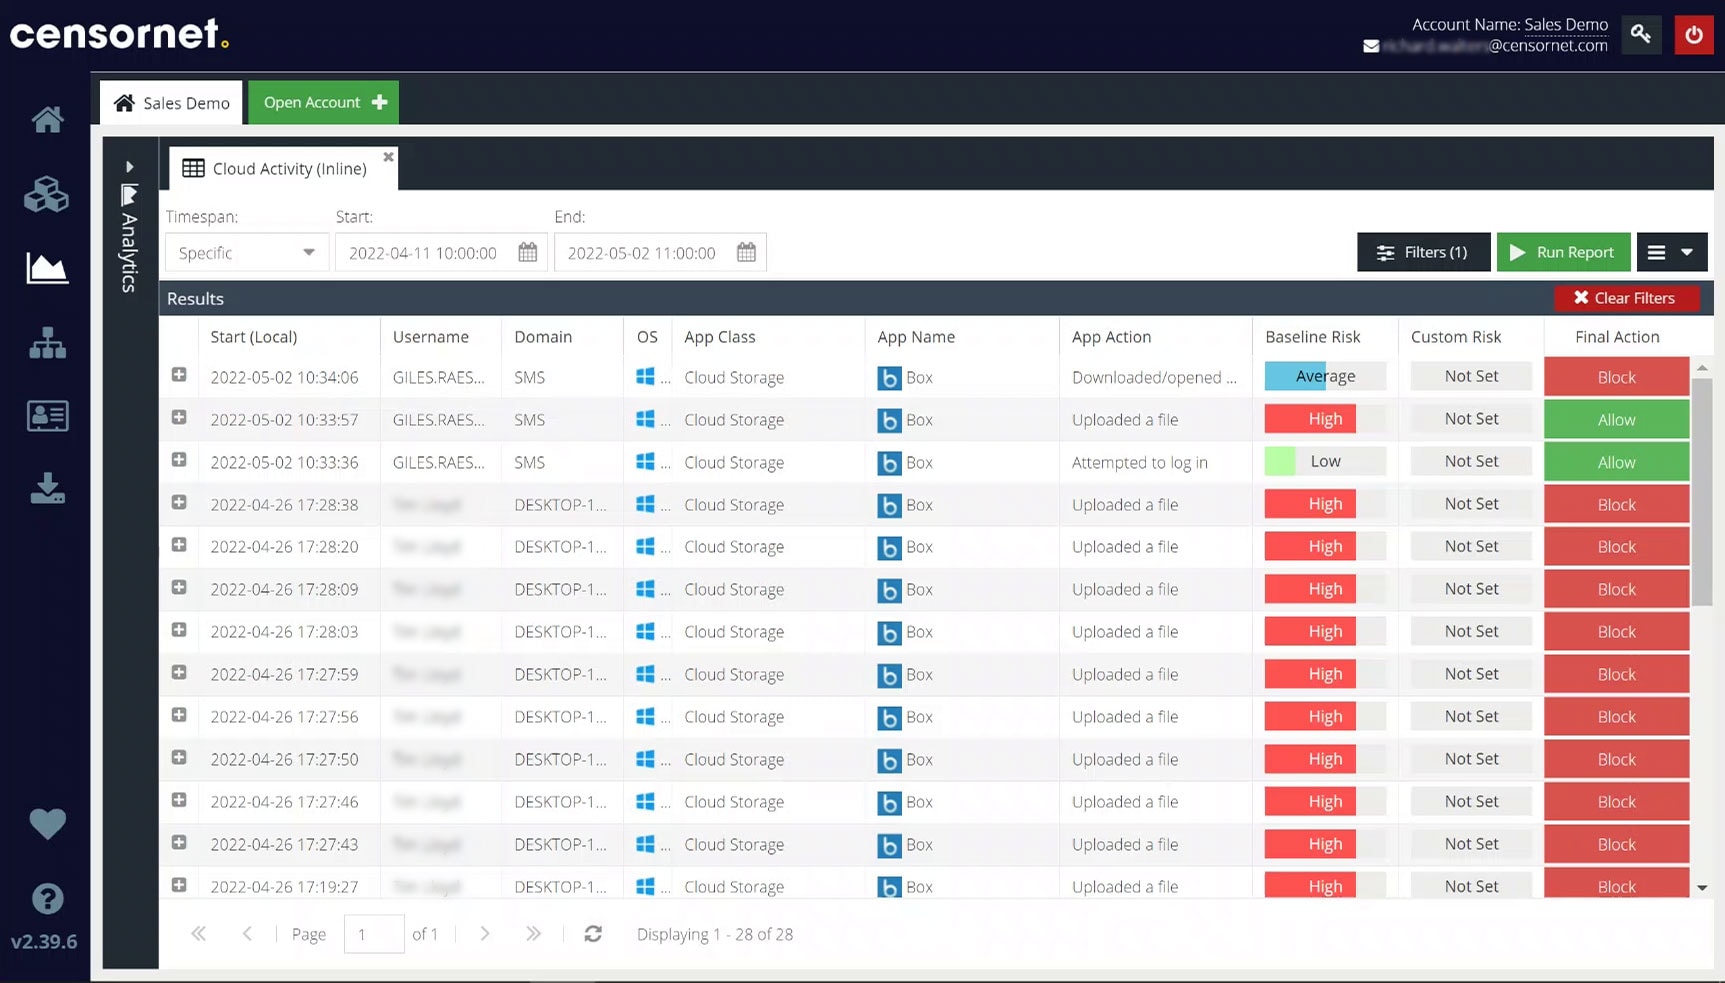Click the red power logout button
Screen dimensions: 1725x983
(1693, 35)
